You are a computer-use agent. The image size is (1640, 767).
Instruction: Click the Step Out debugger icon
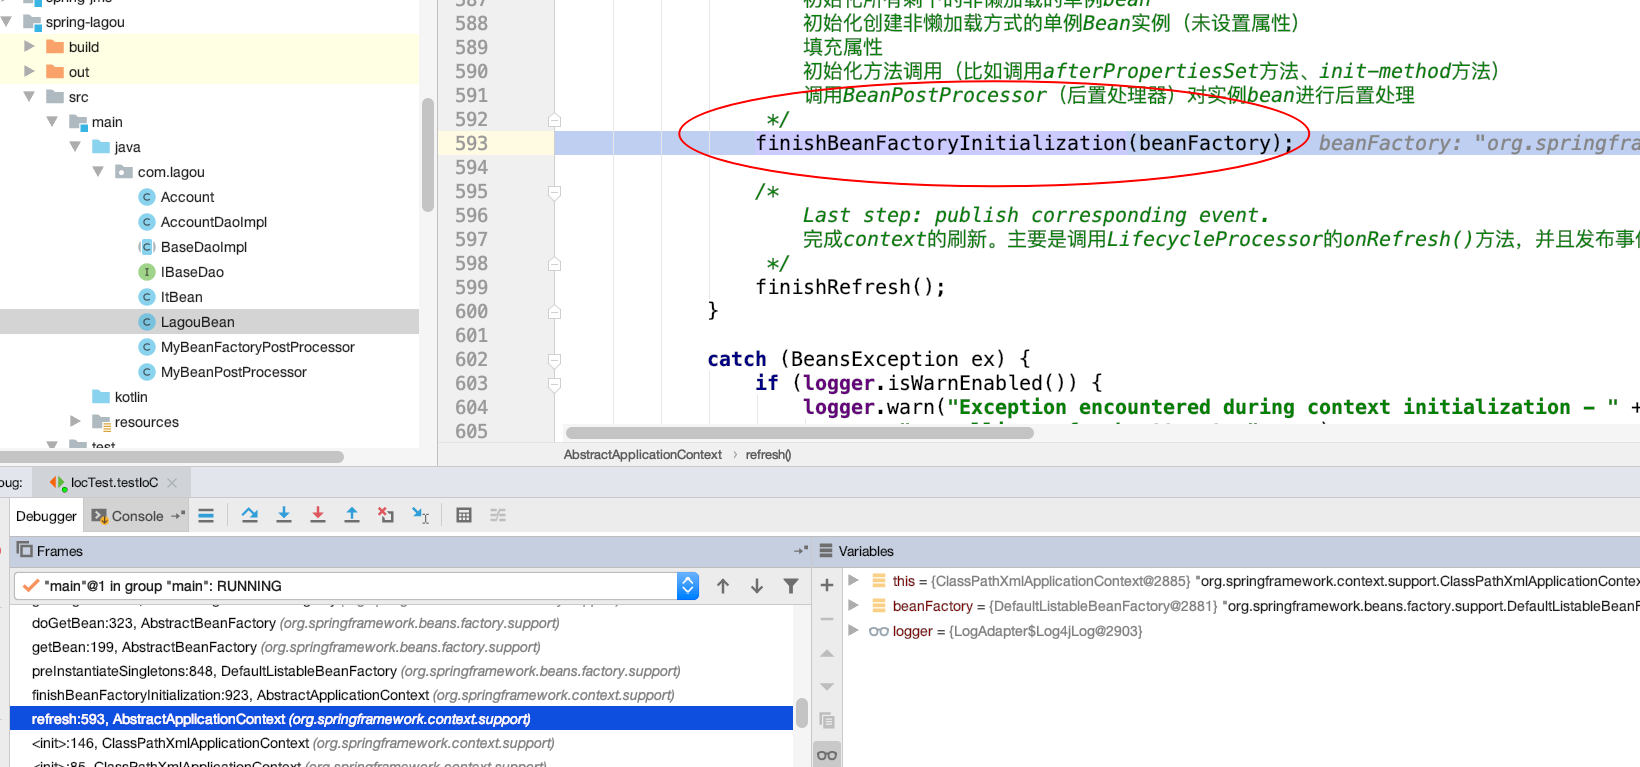[352, 515]
